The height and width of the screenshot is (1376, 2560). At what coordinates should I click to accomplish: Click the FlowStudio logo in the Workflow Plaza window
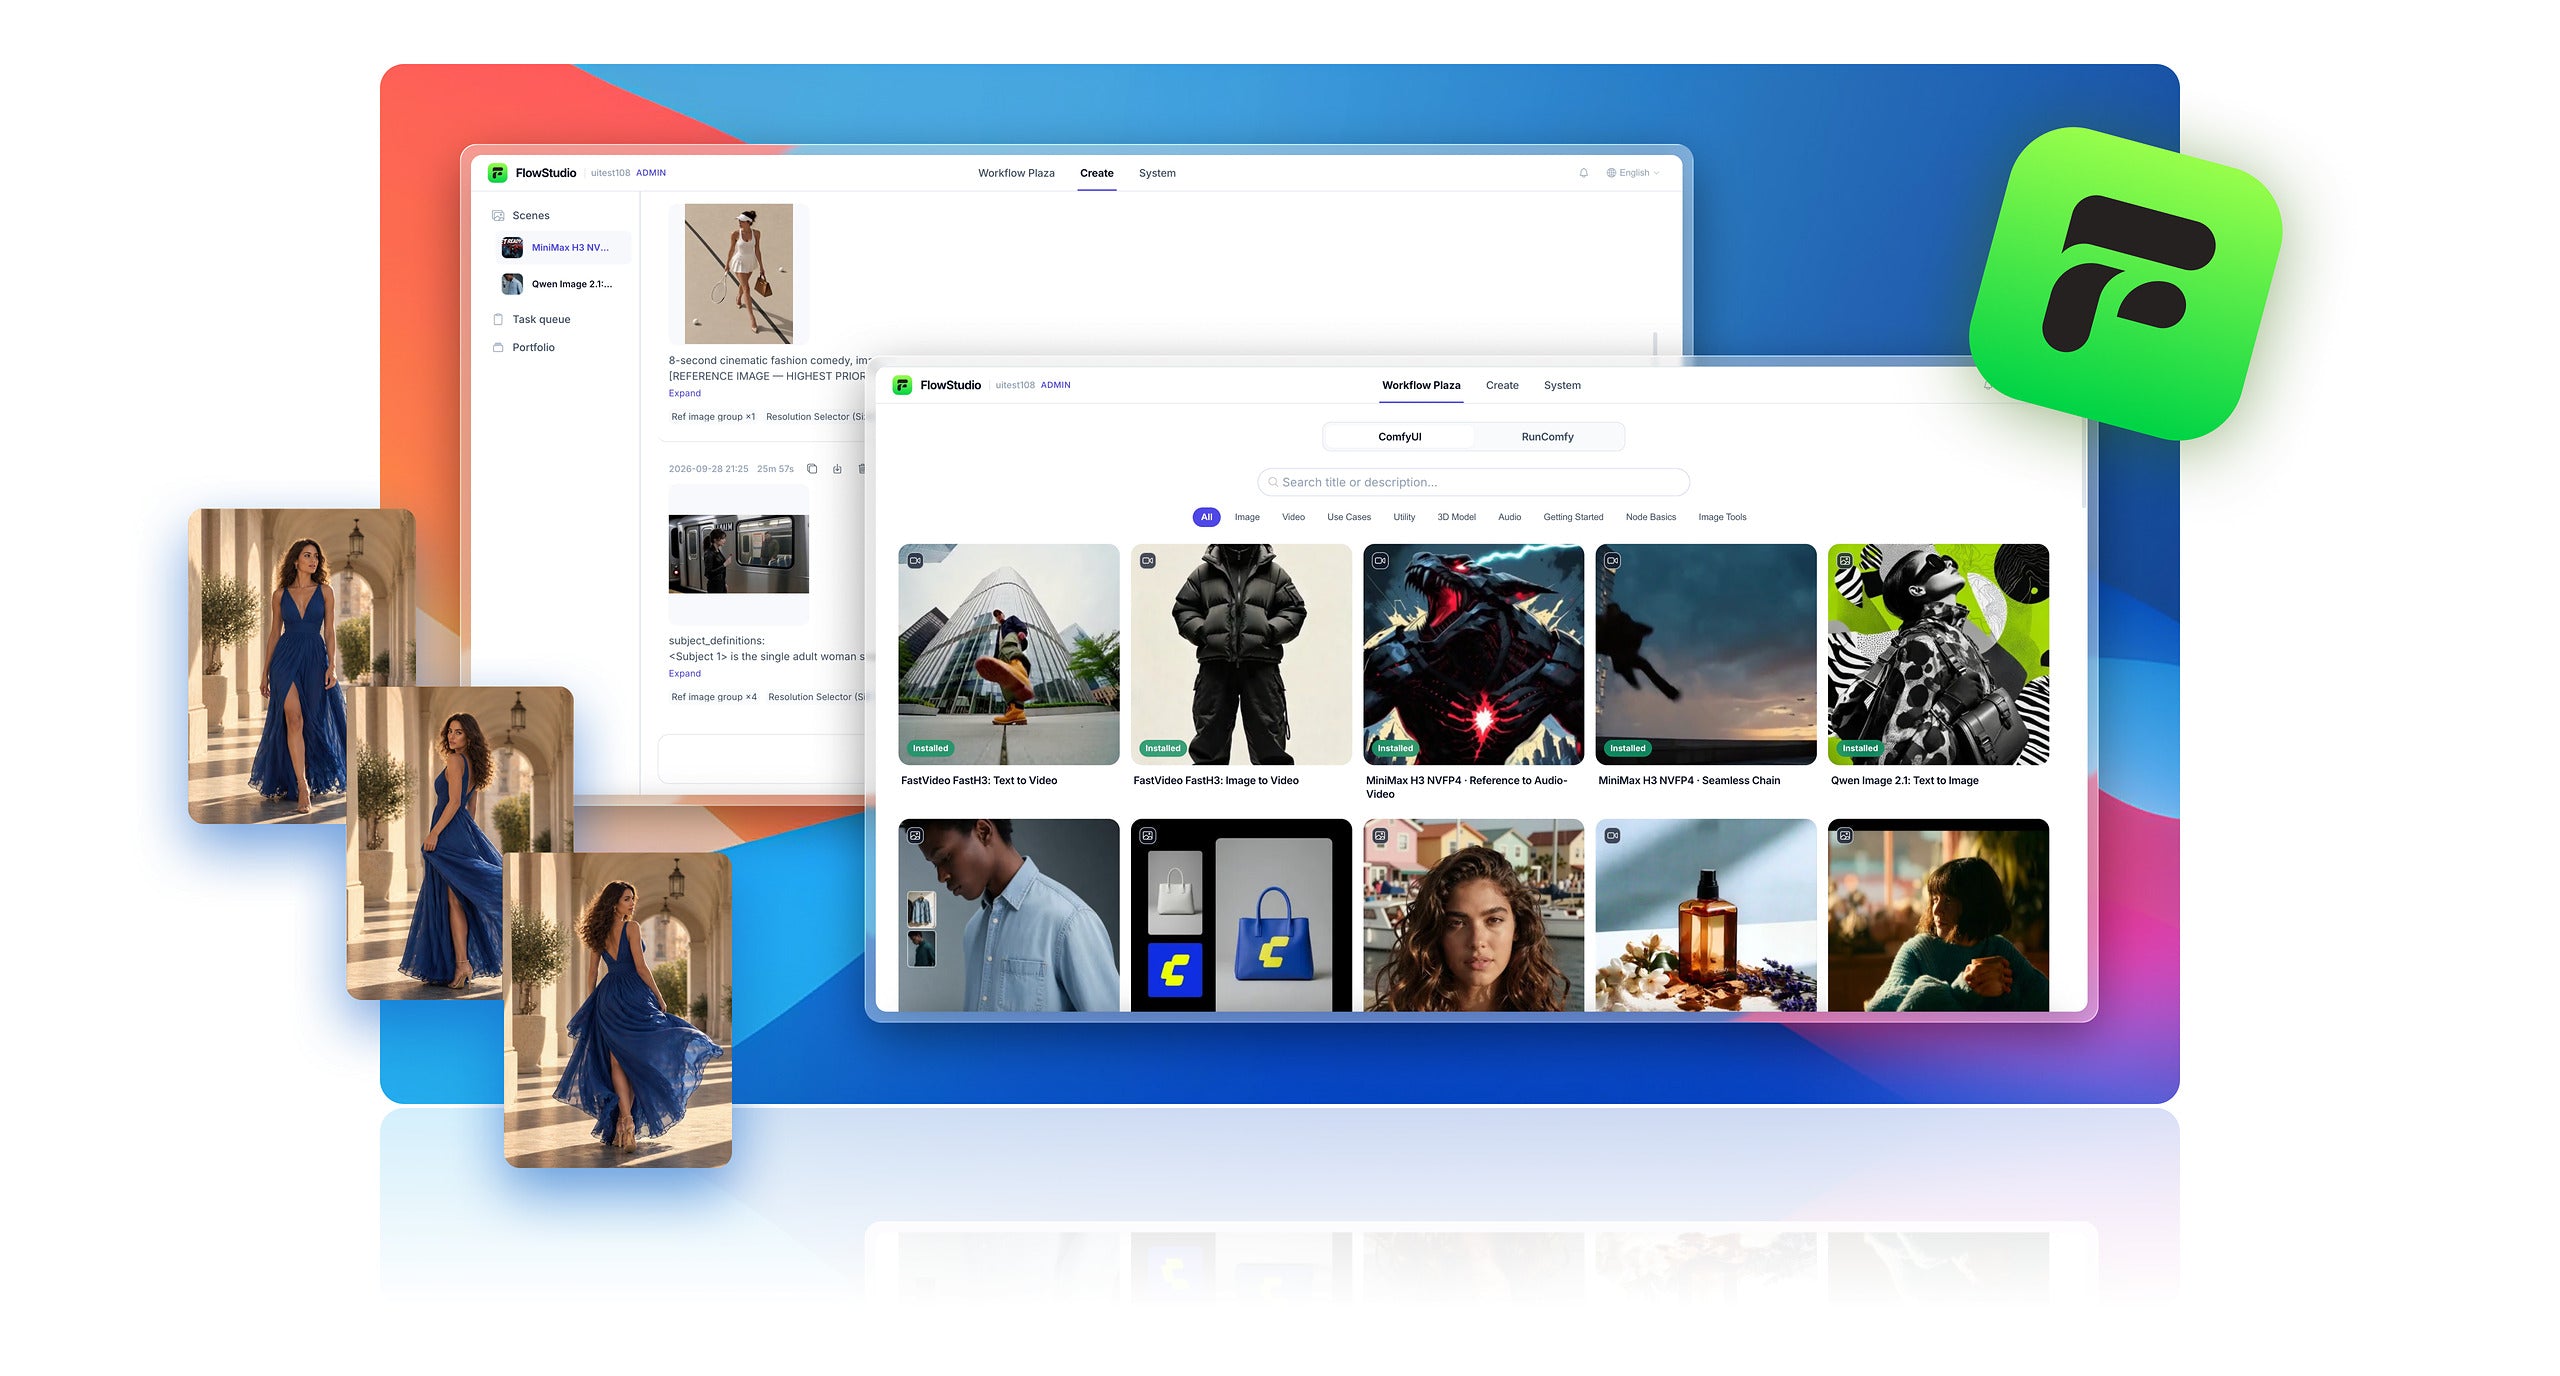[x=902, y=385]
